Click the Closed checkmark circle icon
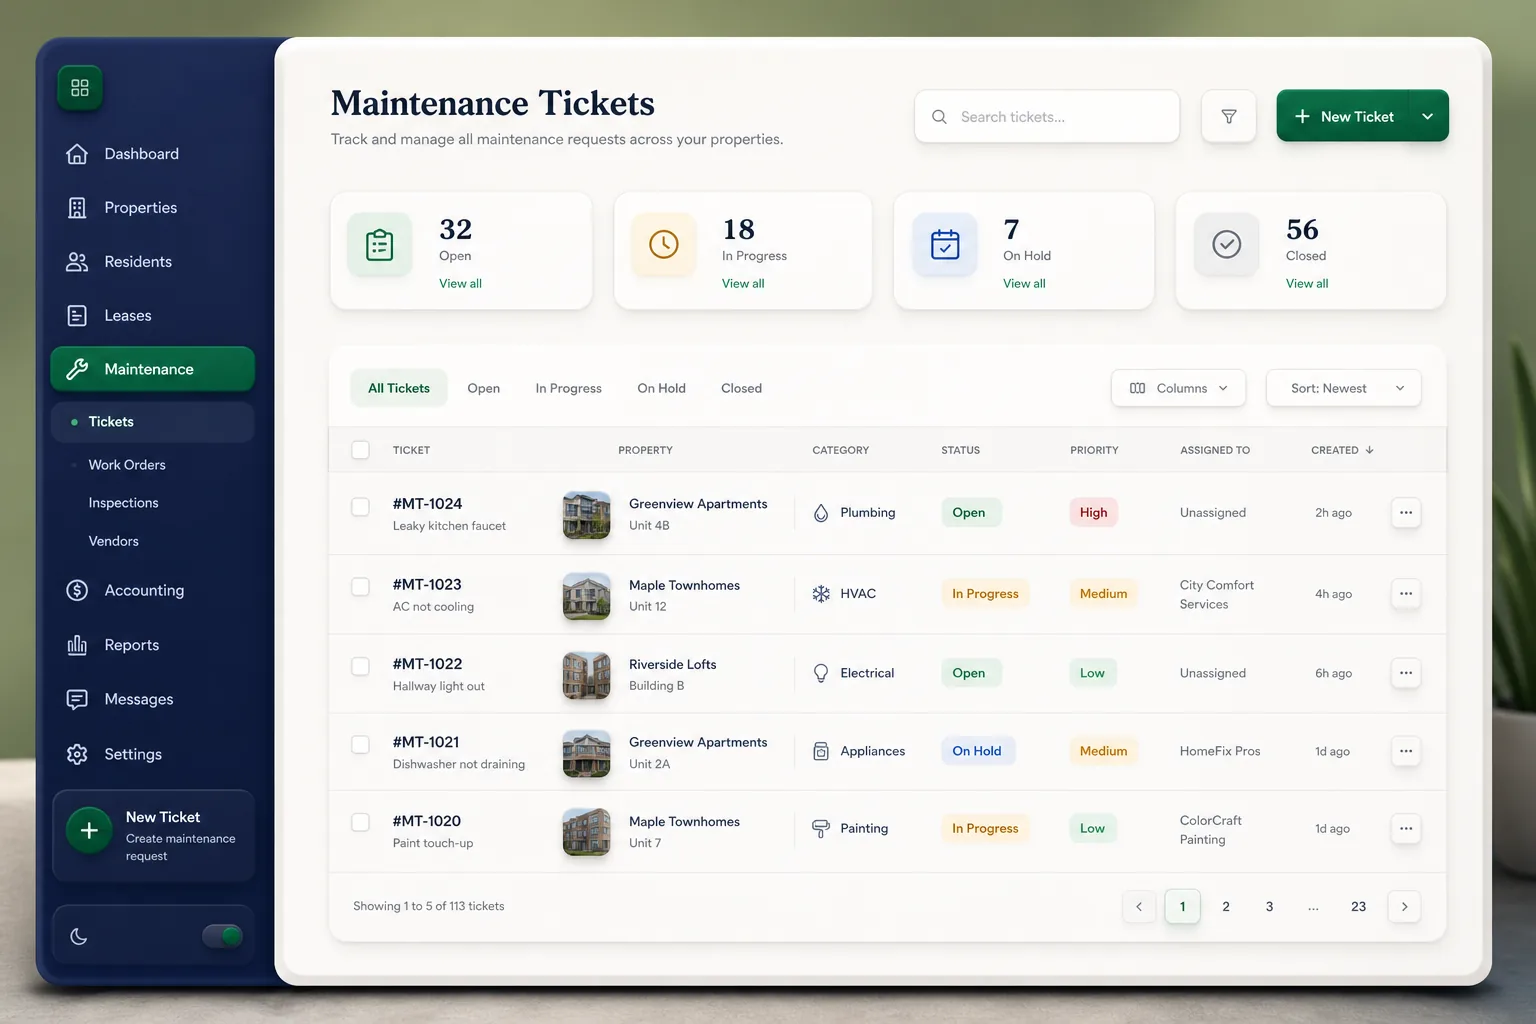1536x1024 pixels. tap(1227, 244)
